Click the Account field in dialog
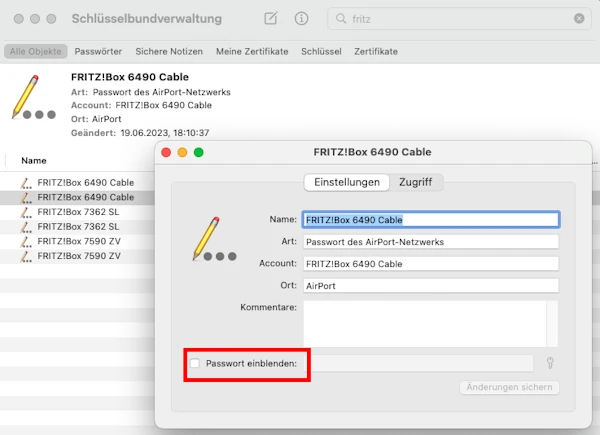This screenshot has height=435, width=600. pos(431,264)
